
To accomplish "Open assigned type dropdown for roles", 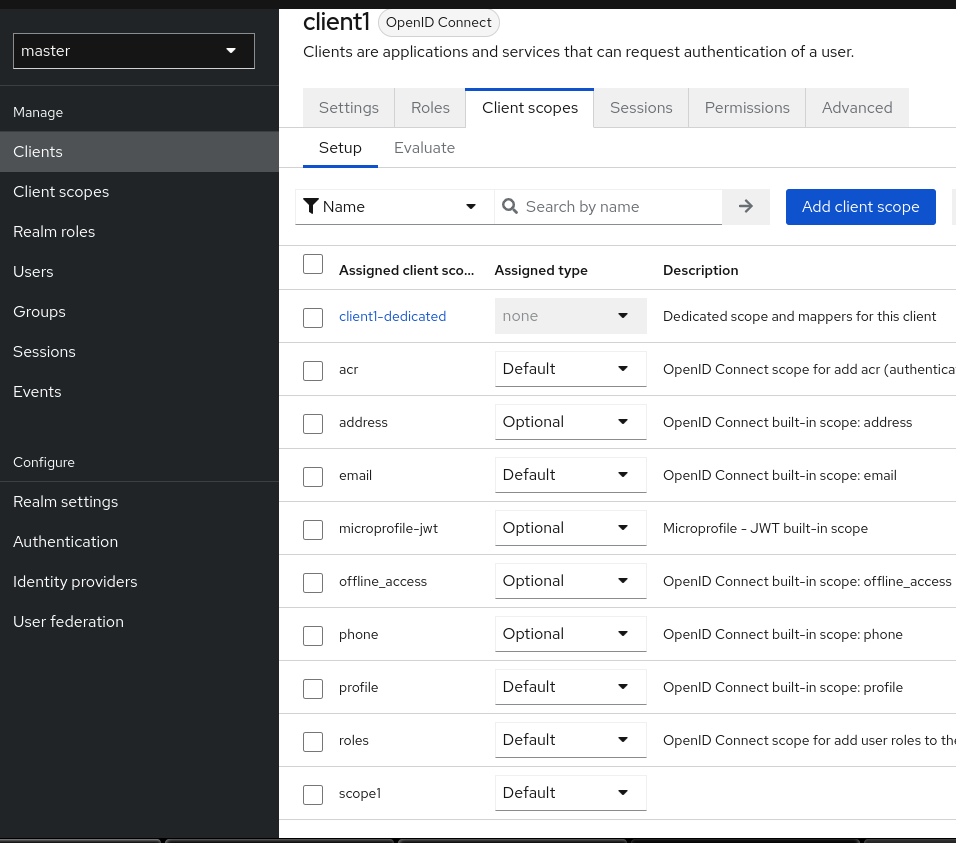I will tap(570, 740).
